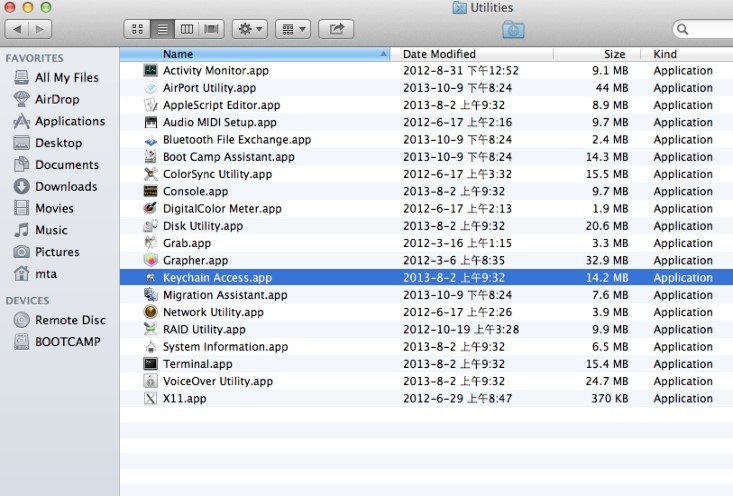Click the 32.9 MB size value
Screen dimensions: 733x496
607,260
